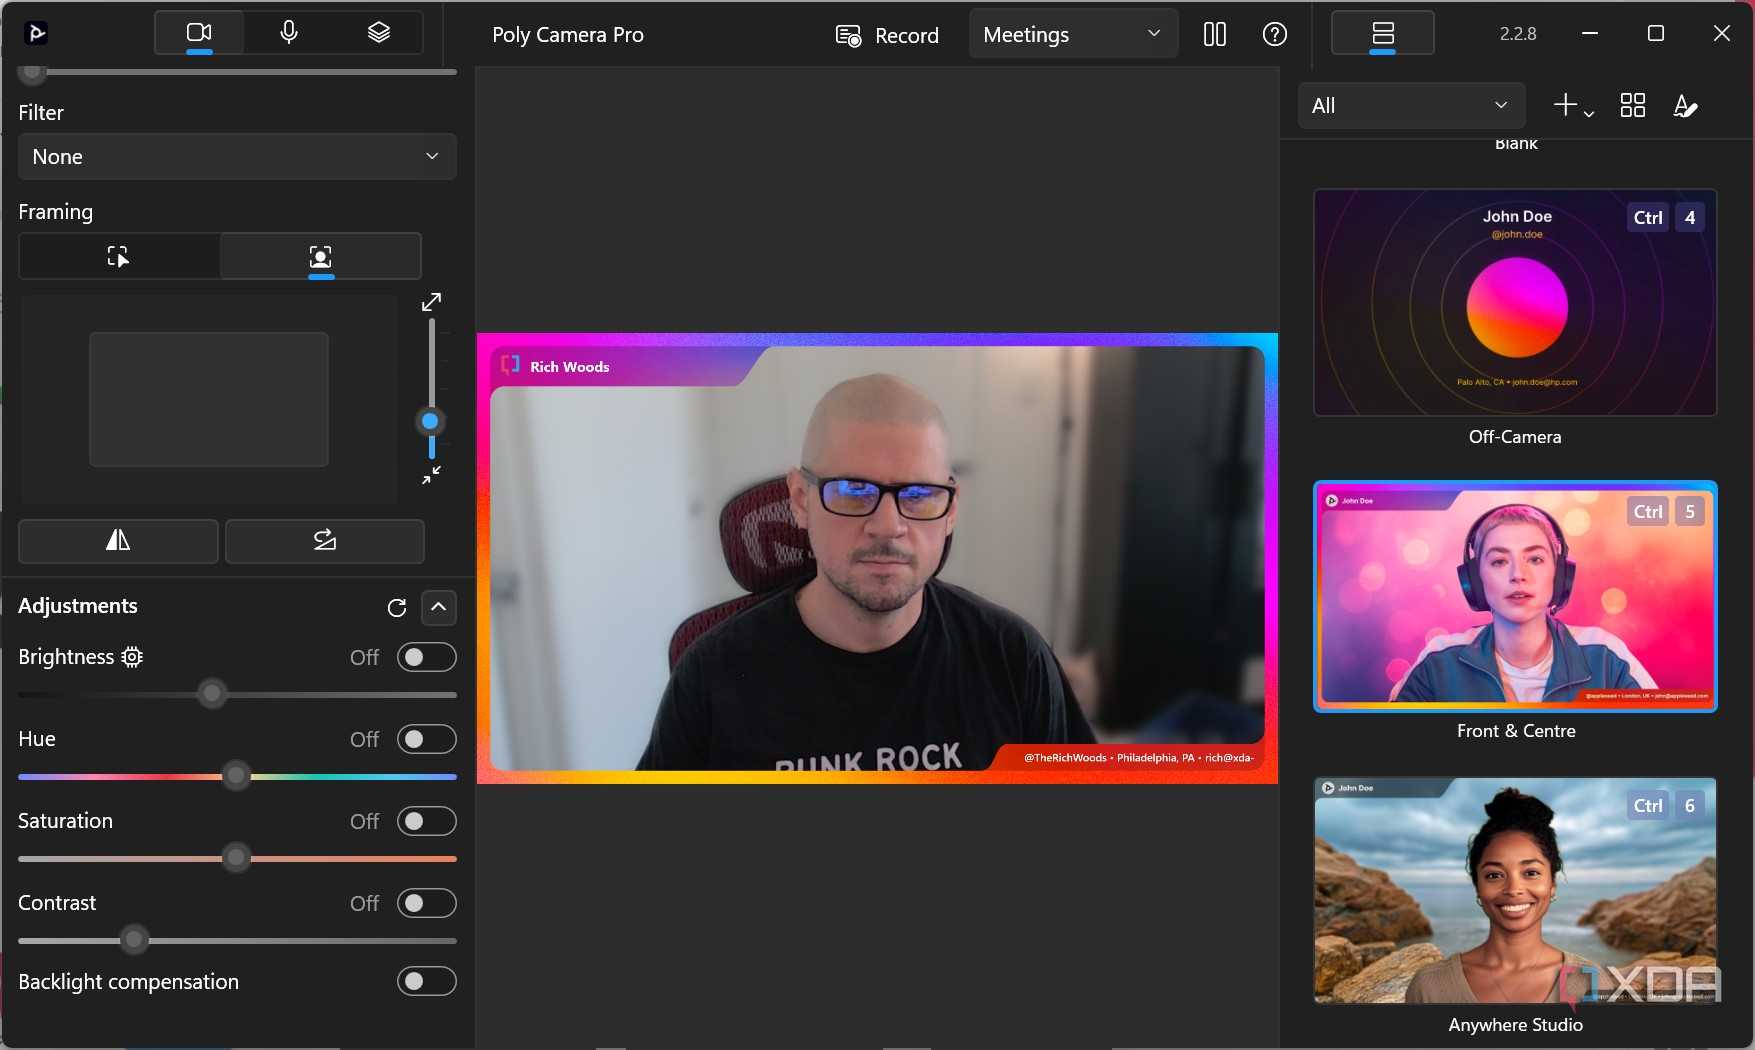Select the Off-Camera scene thumbnail
1755x1050 pixels.
pyautogui.click(x=1515, y=302)
